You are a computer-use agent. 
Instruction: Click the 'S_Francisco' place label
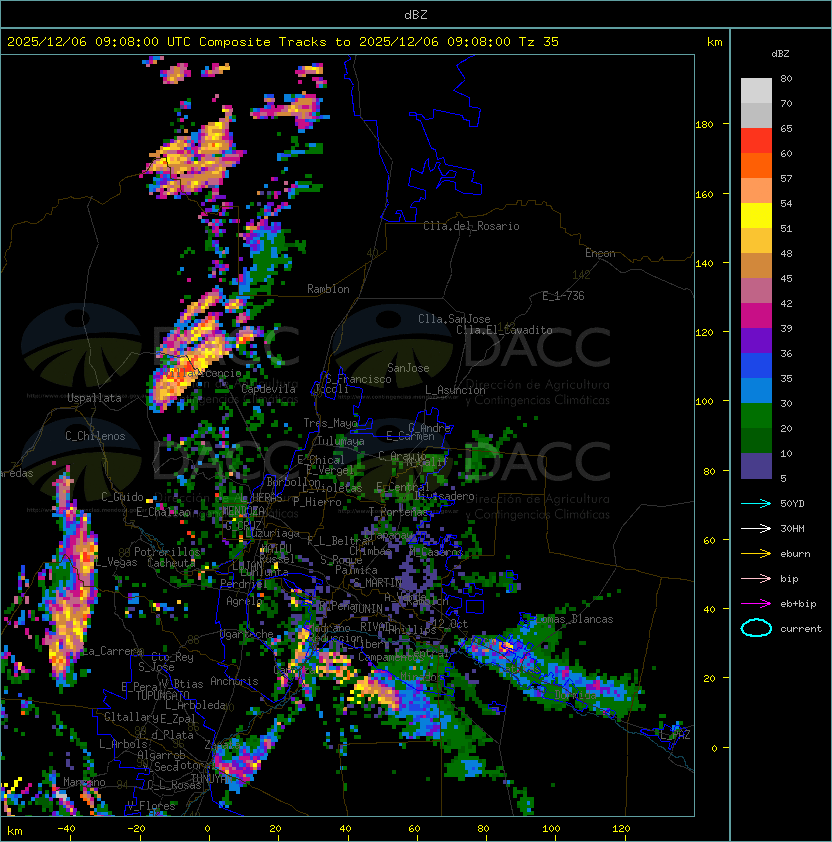pos(358,379)
